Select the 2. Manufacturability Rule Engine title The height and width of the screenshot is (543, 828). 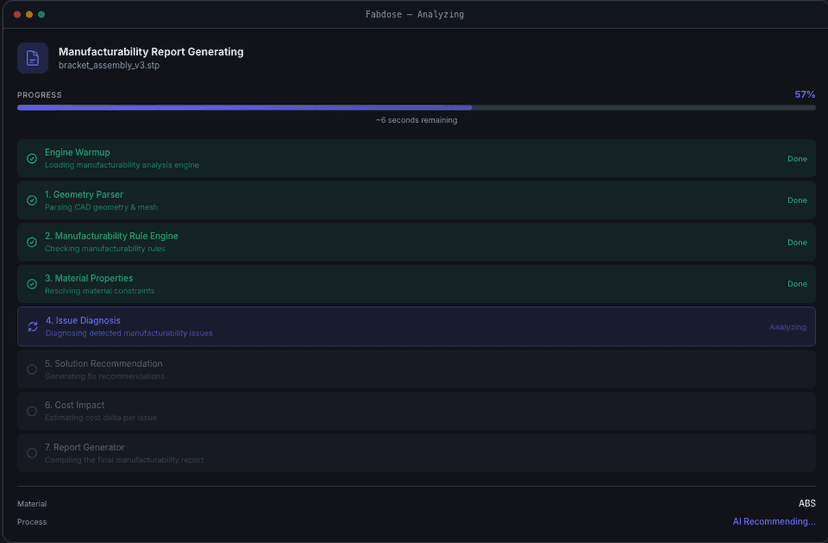click(x=111, y=236)
